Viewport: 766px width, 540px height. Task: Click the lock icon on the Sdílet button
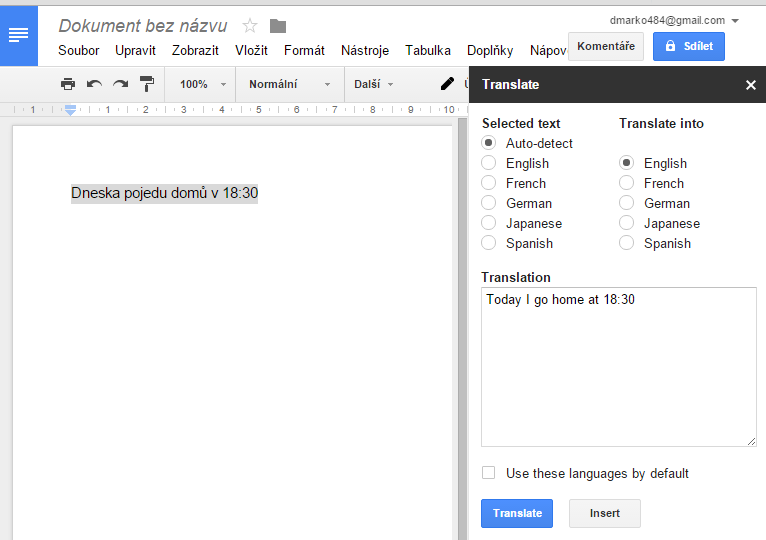670,46
